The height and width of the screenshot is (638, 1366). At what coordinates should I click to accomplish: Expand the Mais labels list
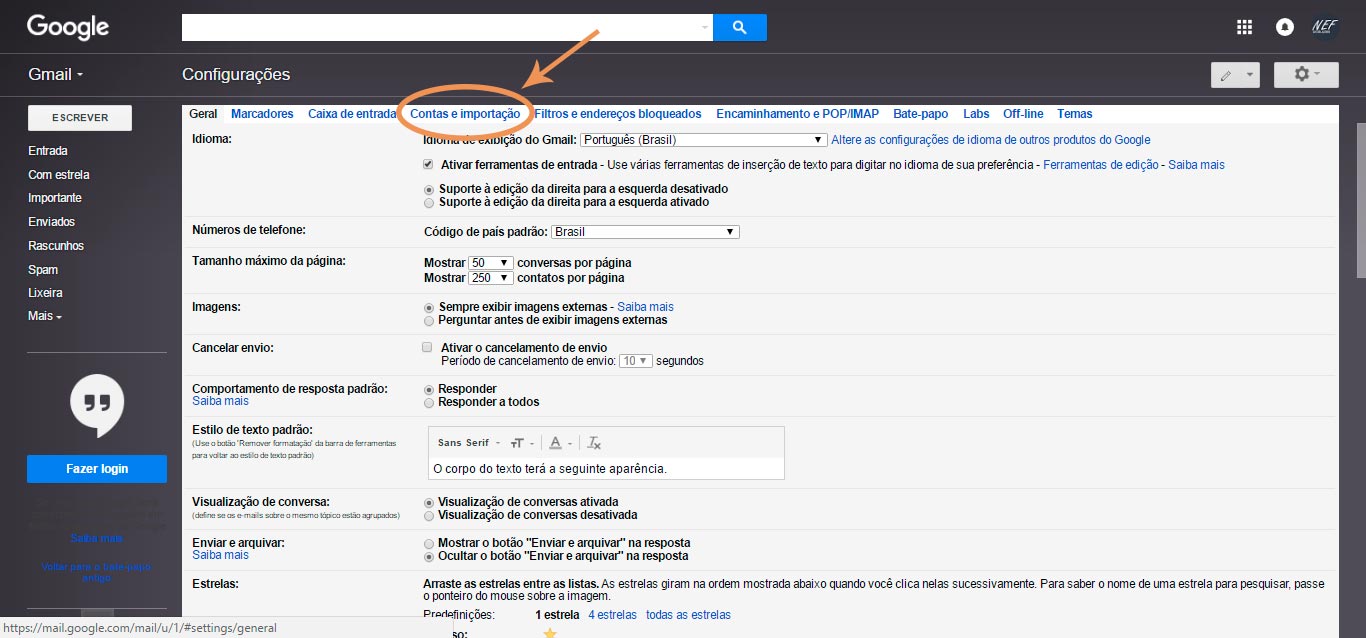45,316
